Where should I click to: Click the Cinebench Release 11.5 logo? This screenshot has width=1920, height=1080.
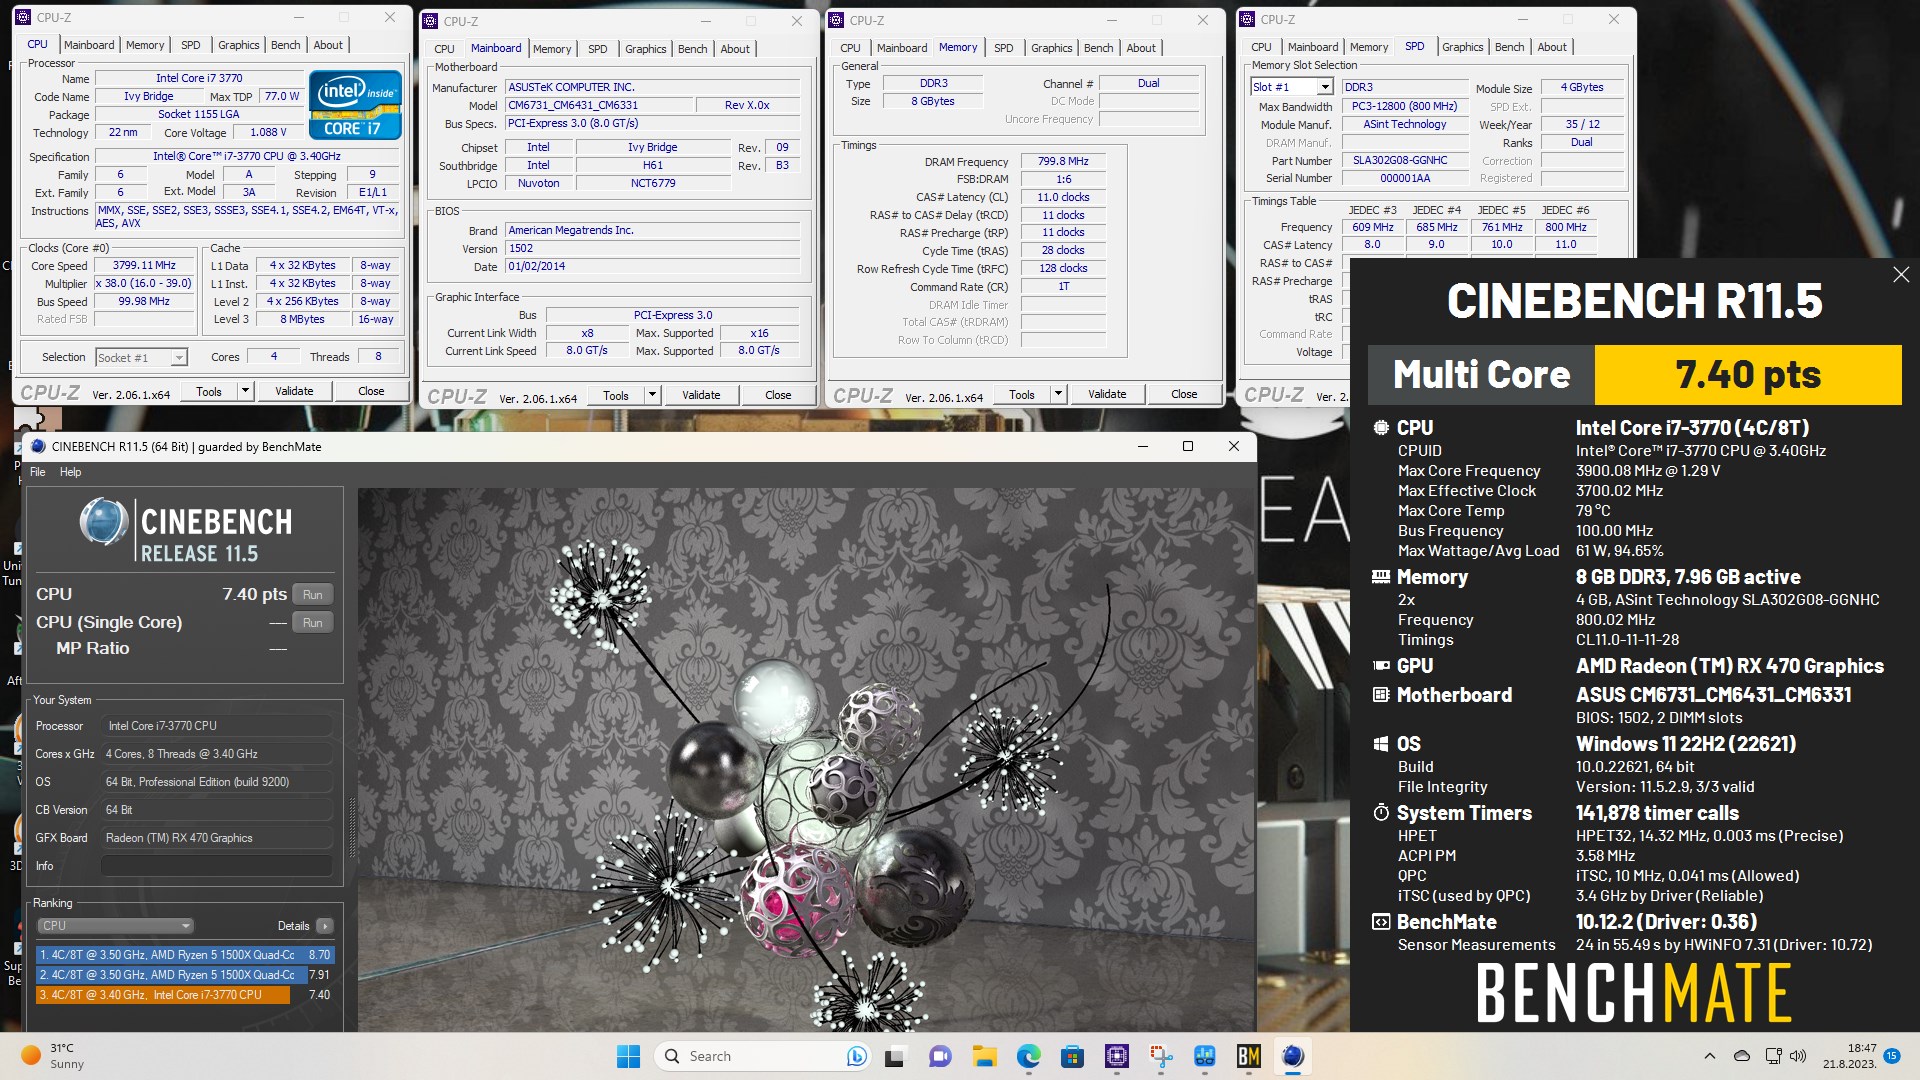click(186, 531)
